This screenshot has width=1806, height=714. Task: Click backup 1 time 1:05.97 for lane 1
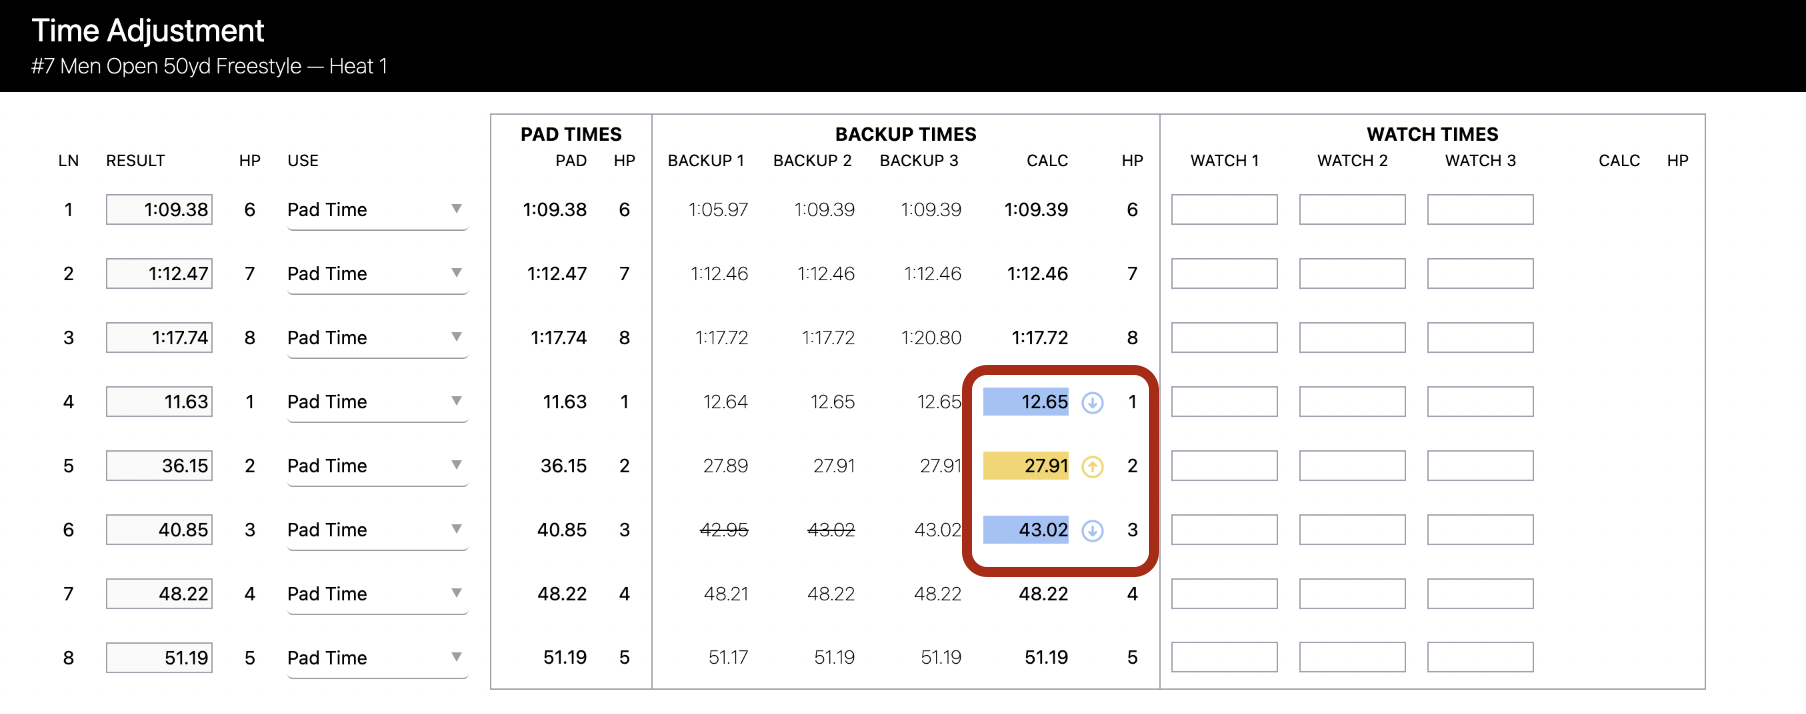[718, 210]
